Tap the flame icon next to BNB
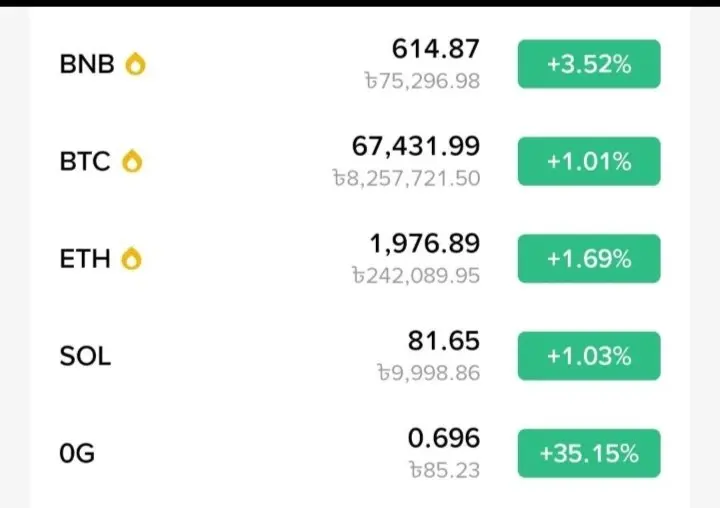This screenshot has width=720, height=508. tap(135, 63)
